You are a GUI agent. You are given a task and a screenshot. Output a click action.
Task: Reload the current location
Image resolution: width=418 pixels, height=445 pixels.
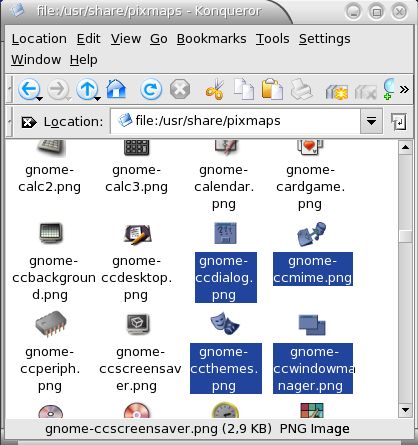(x=151, y=89)
